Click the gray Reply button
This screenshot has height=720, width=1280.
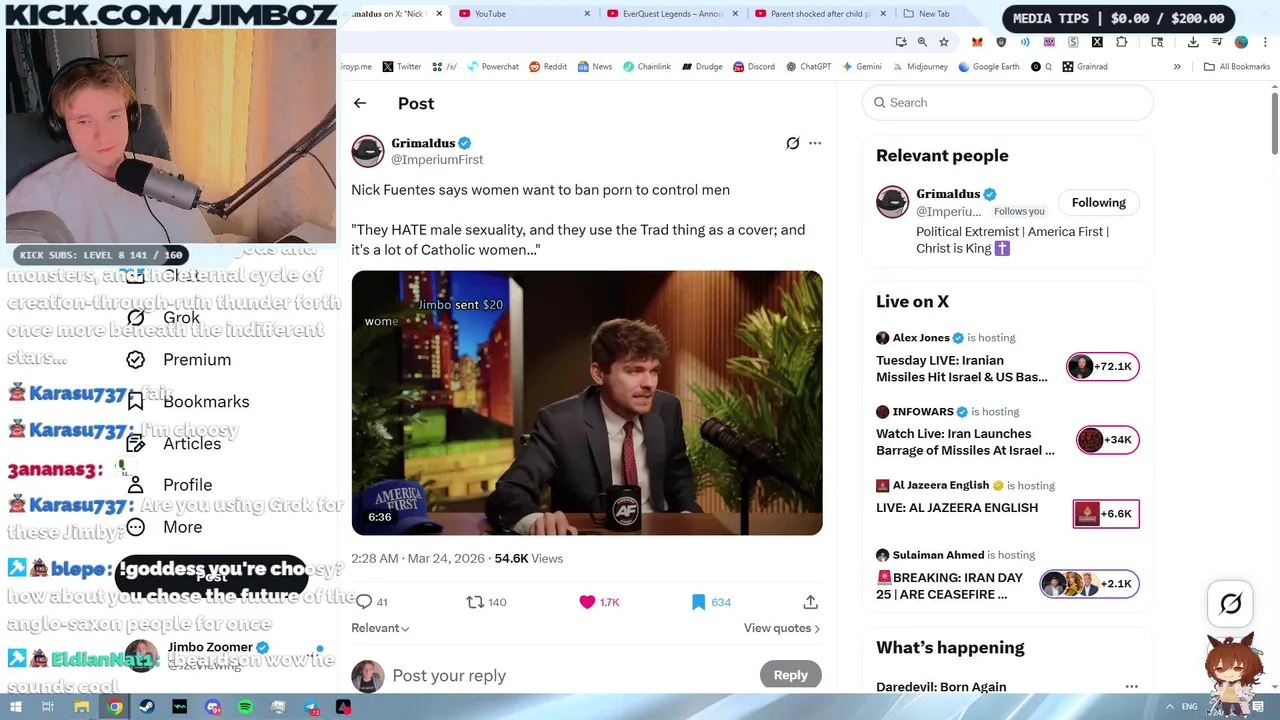pyautogui.click(x=790, y=675)
